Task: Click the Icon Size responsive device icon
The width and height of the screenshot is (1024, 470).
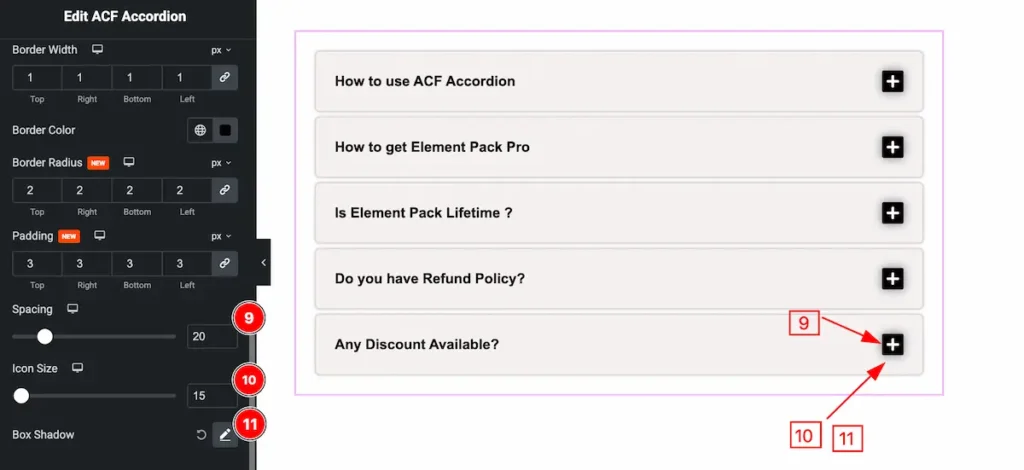Action: click(77, 368)
